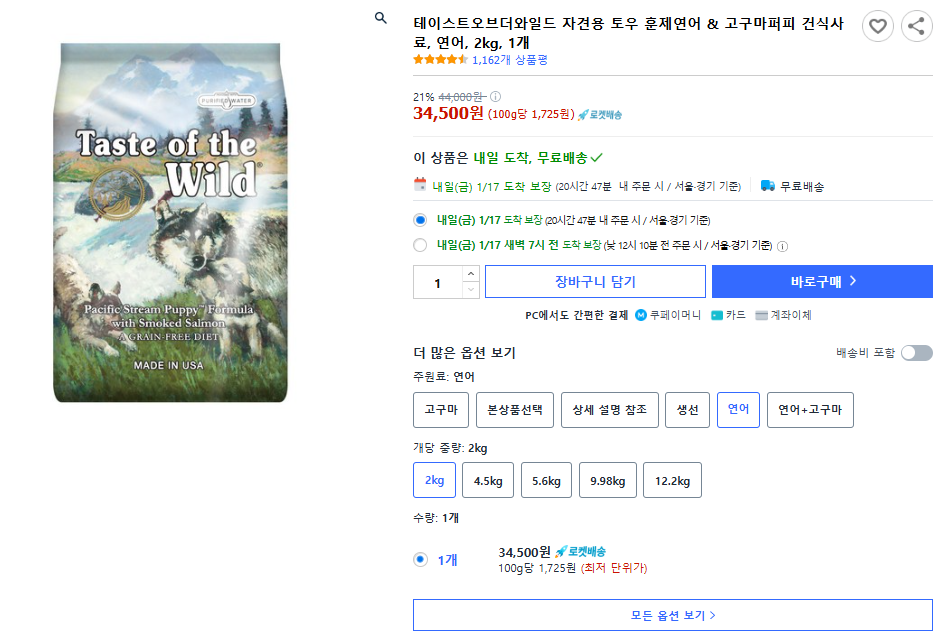Viewport: 942px width, 636px height.
Task: Enable the 배송비 포함 toggle switch
Action: pos(915,352)
